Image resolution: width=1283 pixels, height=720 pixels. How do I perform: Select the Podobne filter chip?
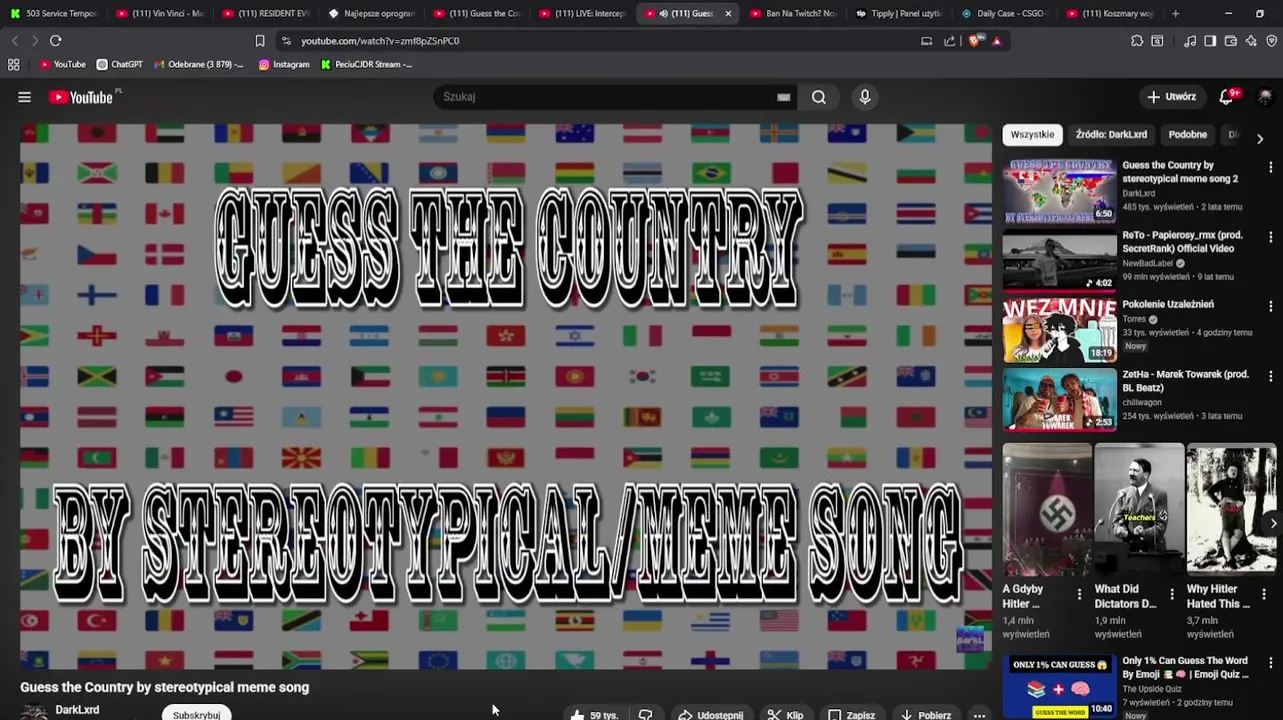(1188, 134)
